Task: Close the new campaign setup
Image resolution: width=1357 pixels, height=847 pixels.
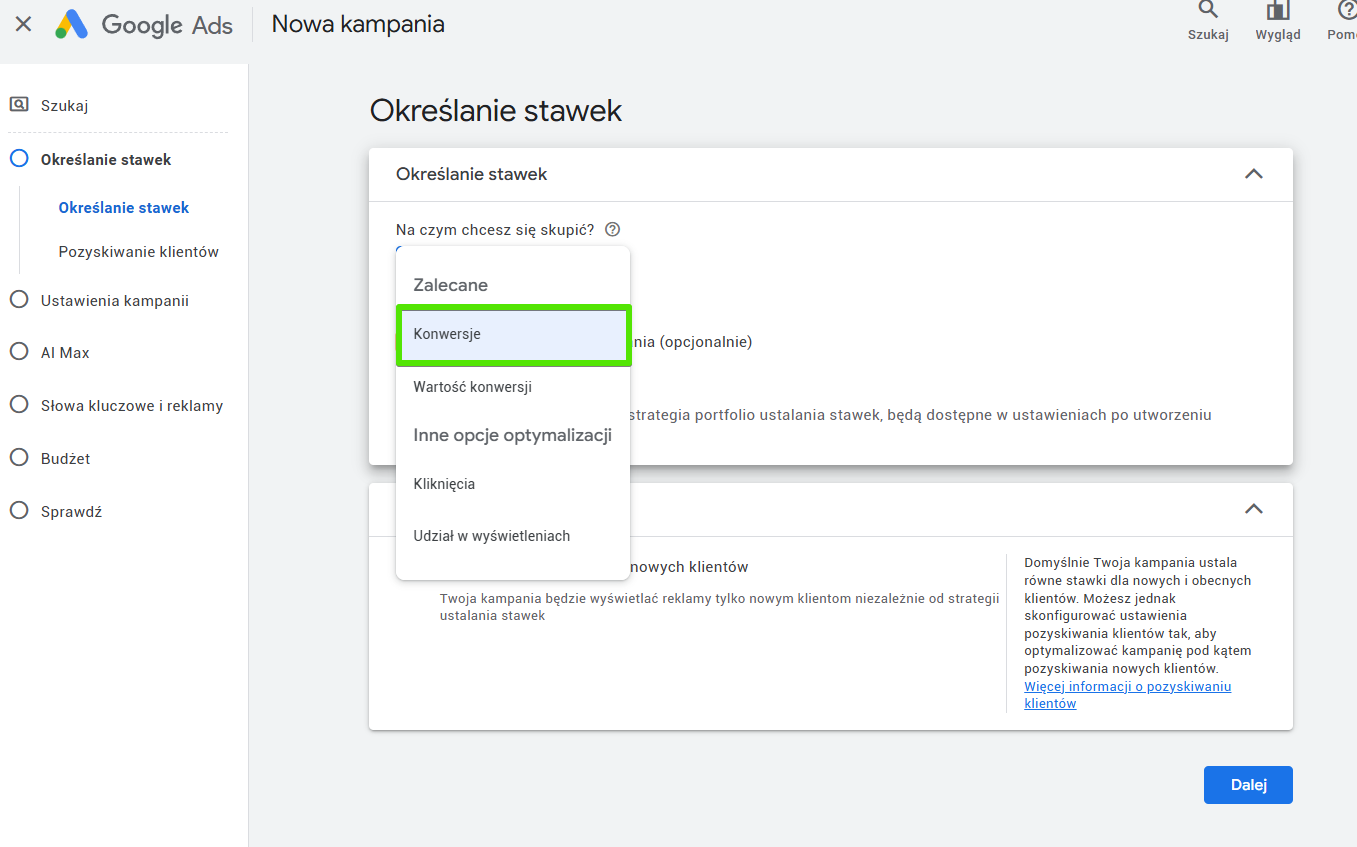Action: click(24, 25)
